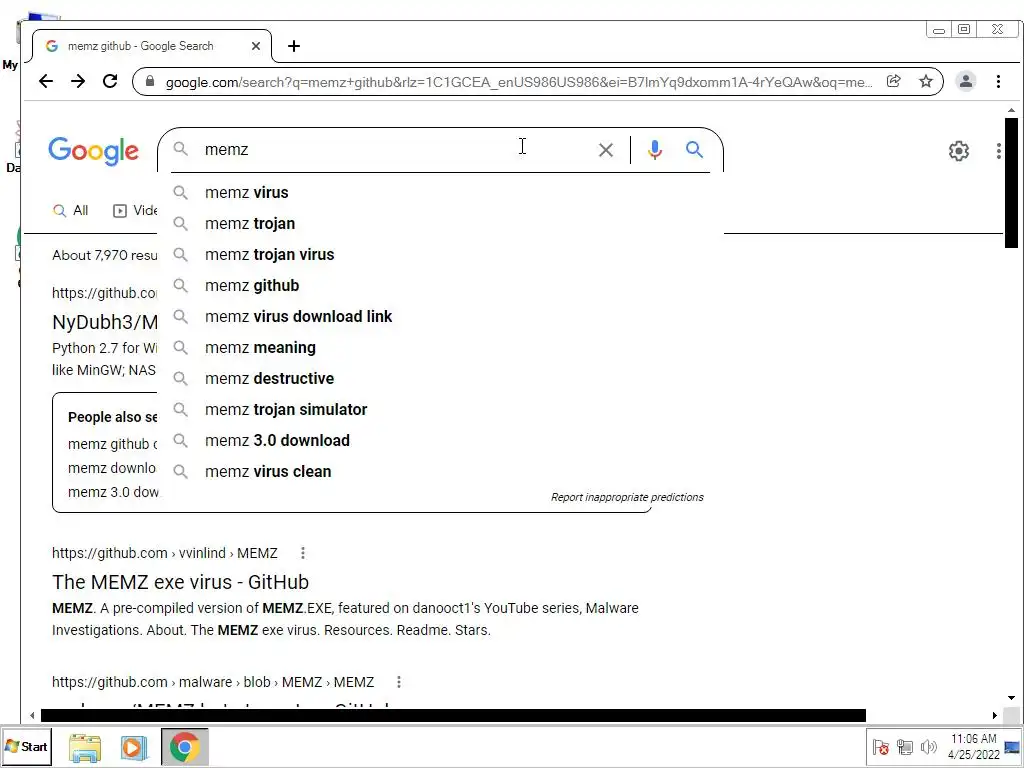Clear the search box with the X
The height and width of the screenshot is (768, 1024).
point(605,150)
